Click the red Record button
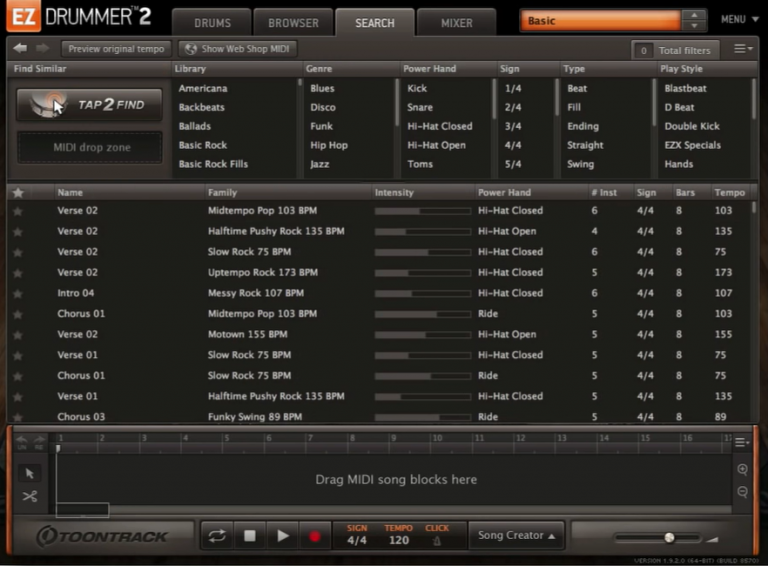 click(x=315, y=536)
